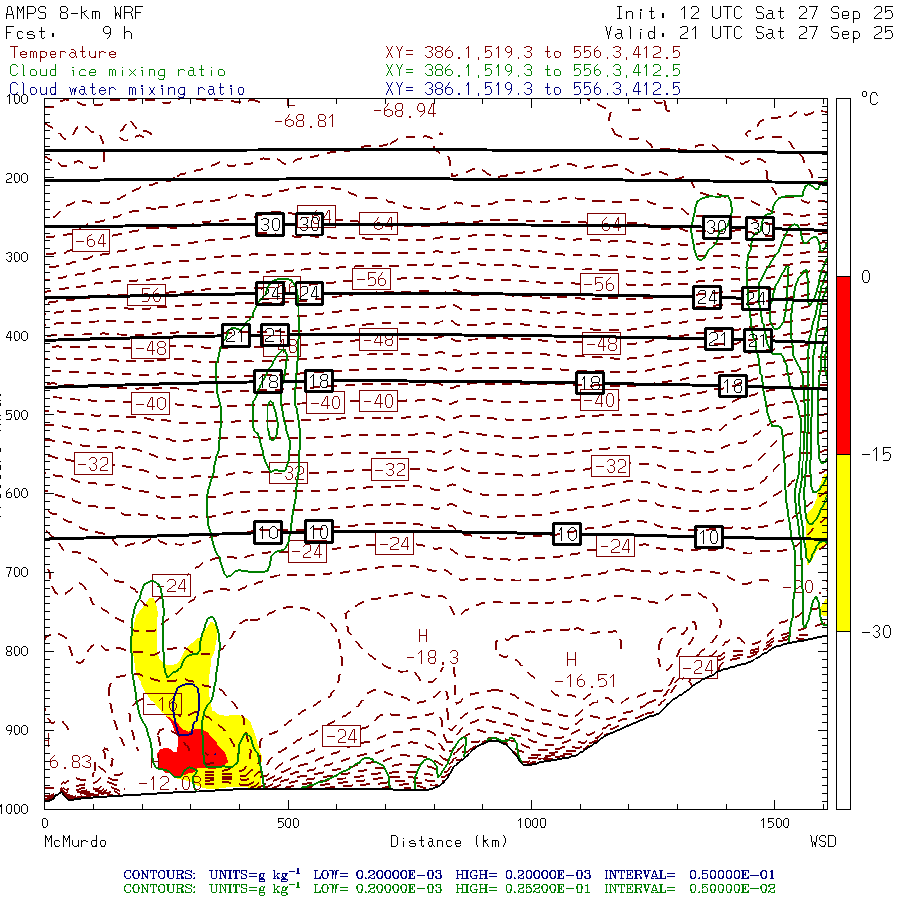The image size is (900, 900).
Task: Click the 'H -16.51' high temperature marker
Action: pyautogui.click(x=584, y=670)
